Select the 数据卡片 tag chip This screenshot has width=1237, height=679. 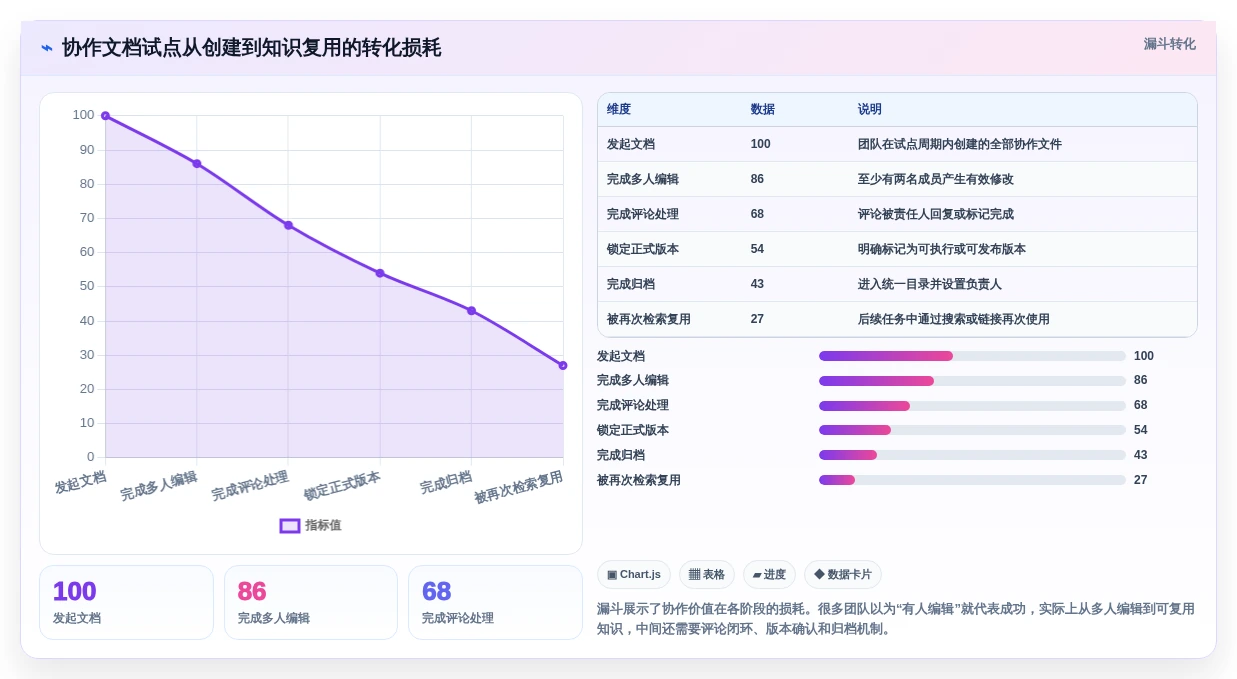843,575
